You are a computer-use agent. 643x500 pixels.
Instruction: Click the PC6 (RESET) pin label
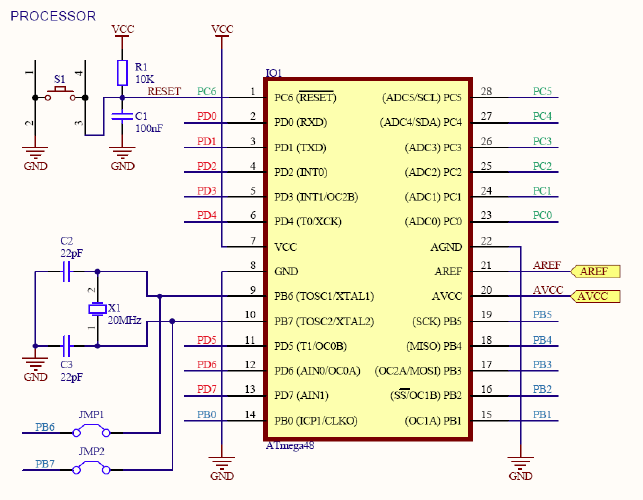coord(305,98)
